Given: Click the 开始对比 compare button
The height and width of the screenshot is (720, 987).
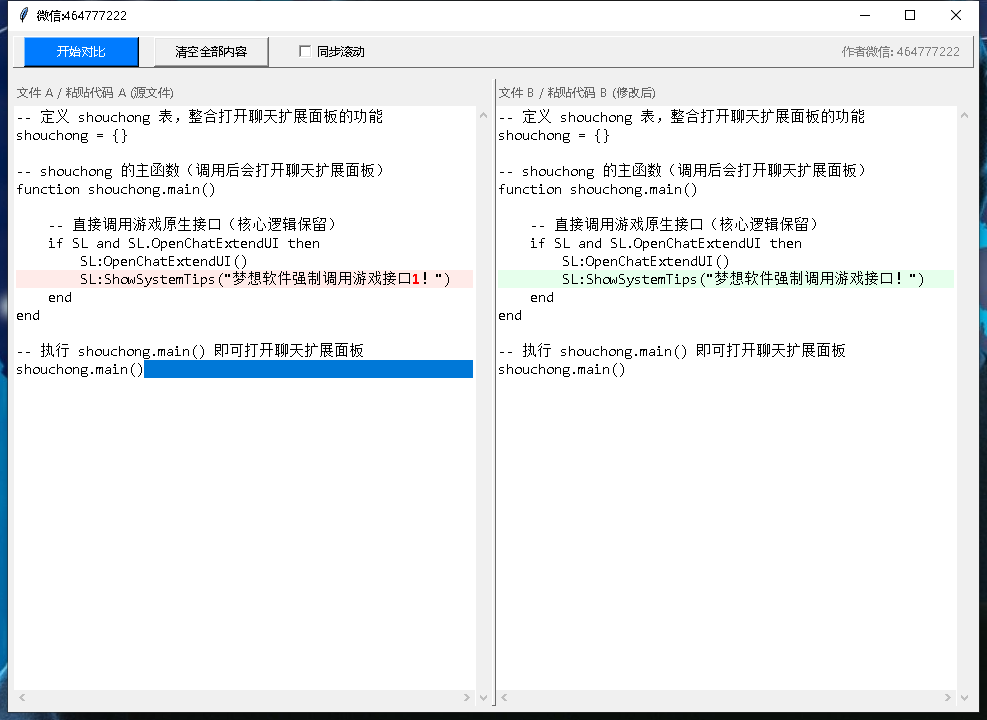Looking at the screenshot, I should pyautogui.click(x=80, y=51).
